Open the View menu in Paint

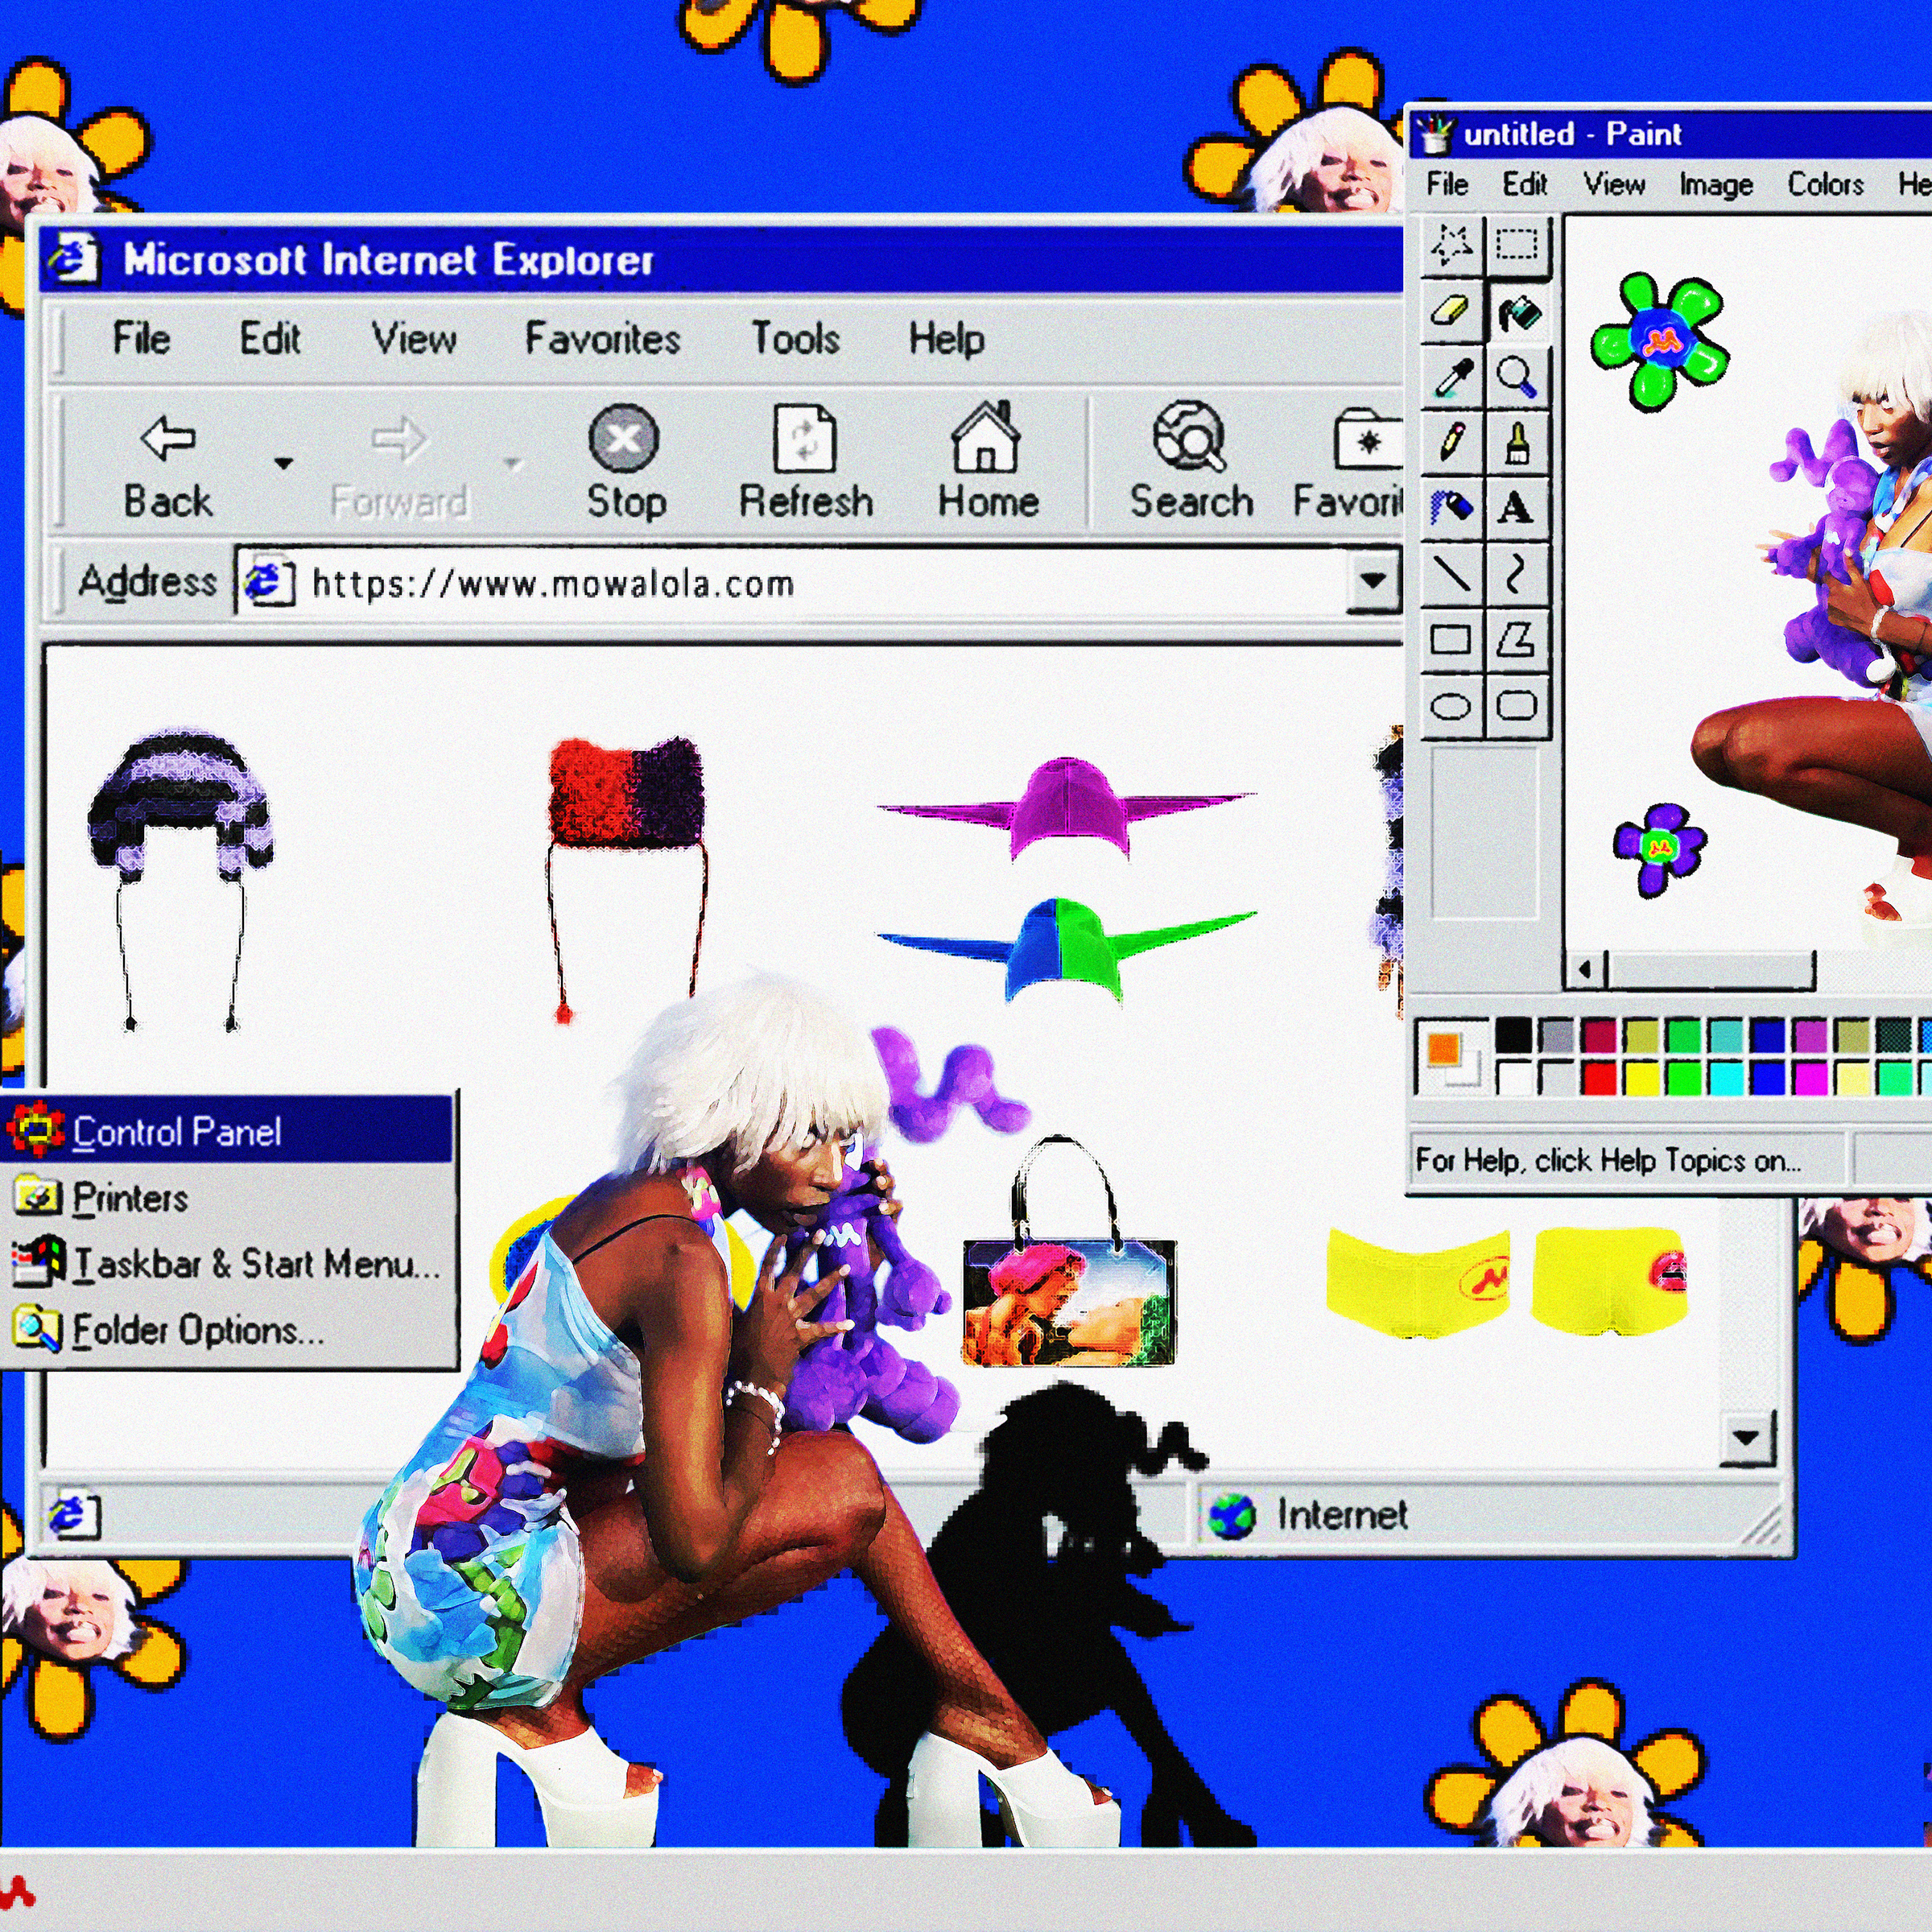(1614, 184)
